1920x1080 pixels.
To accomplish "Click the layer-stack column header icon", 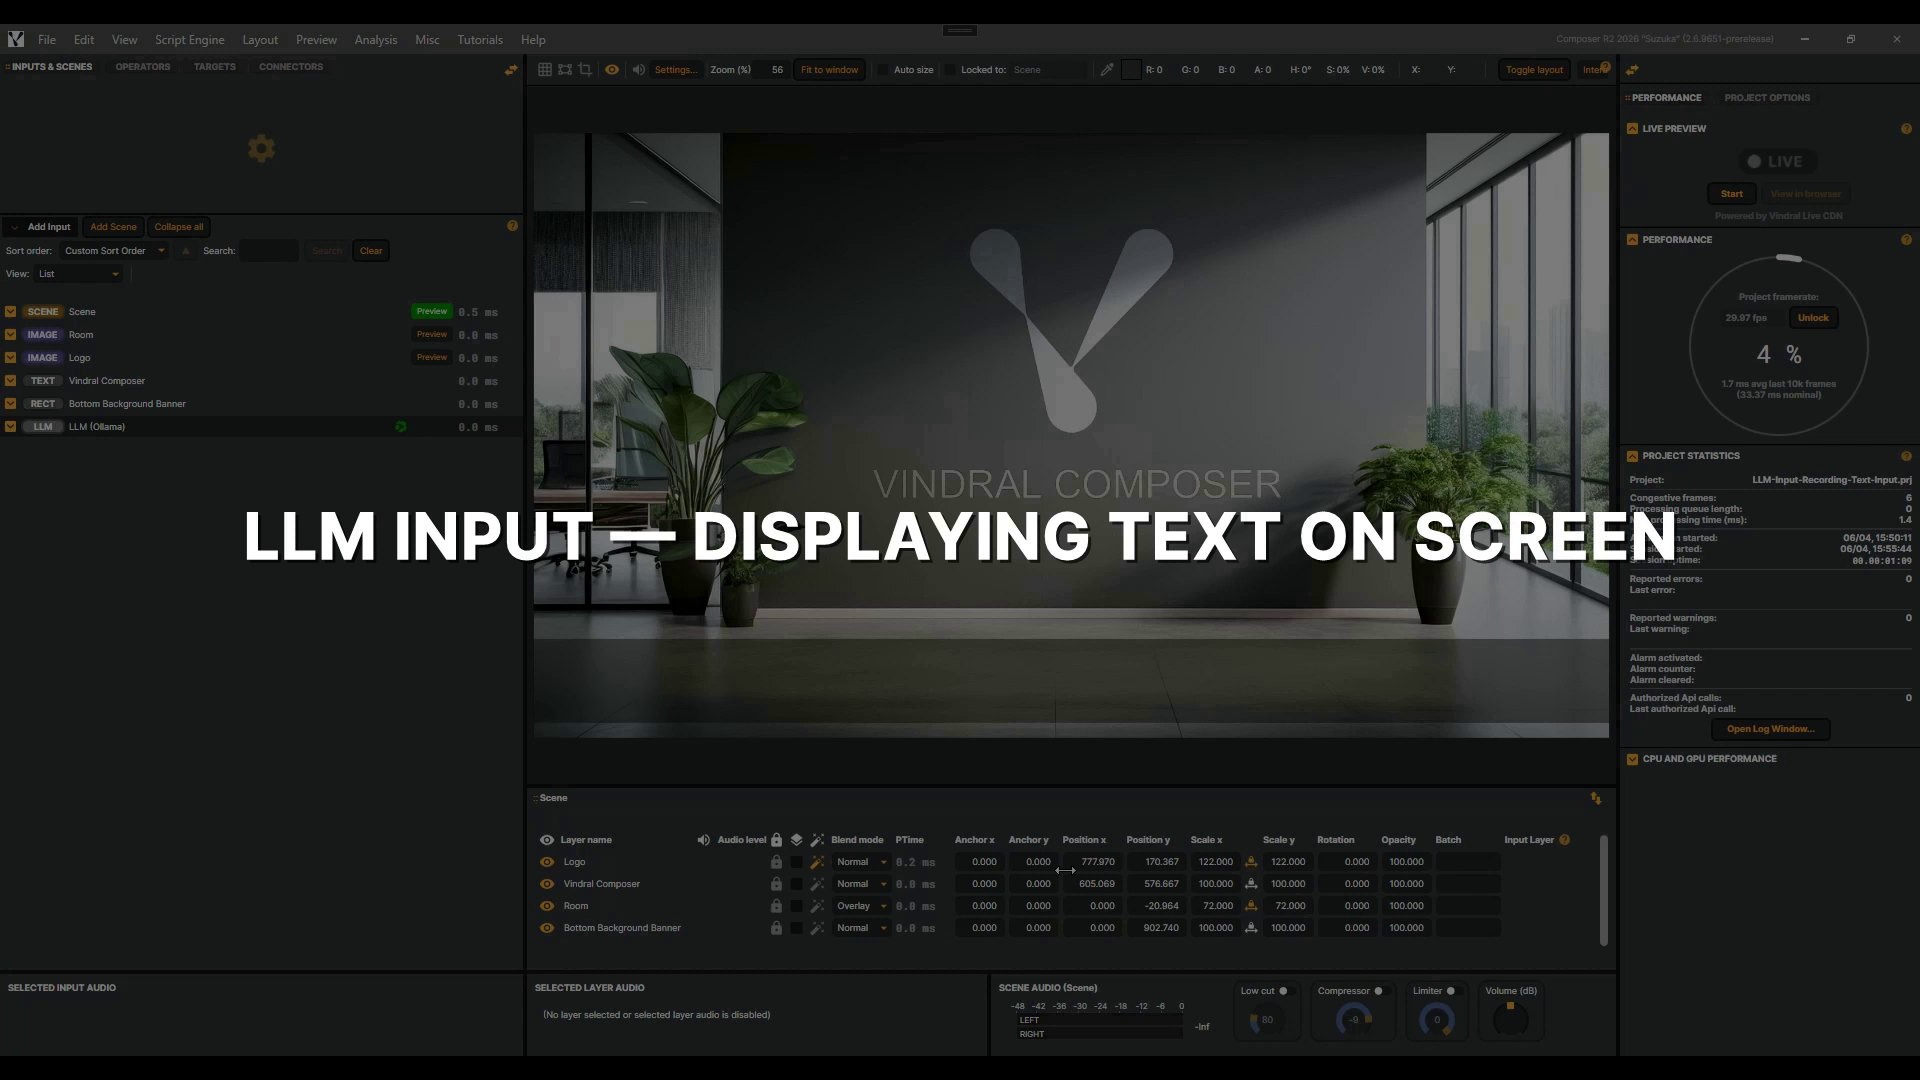I will click(796, 840).
